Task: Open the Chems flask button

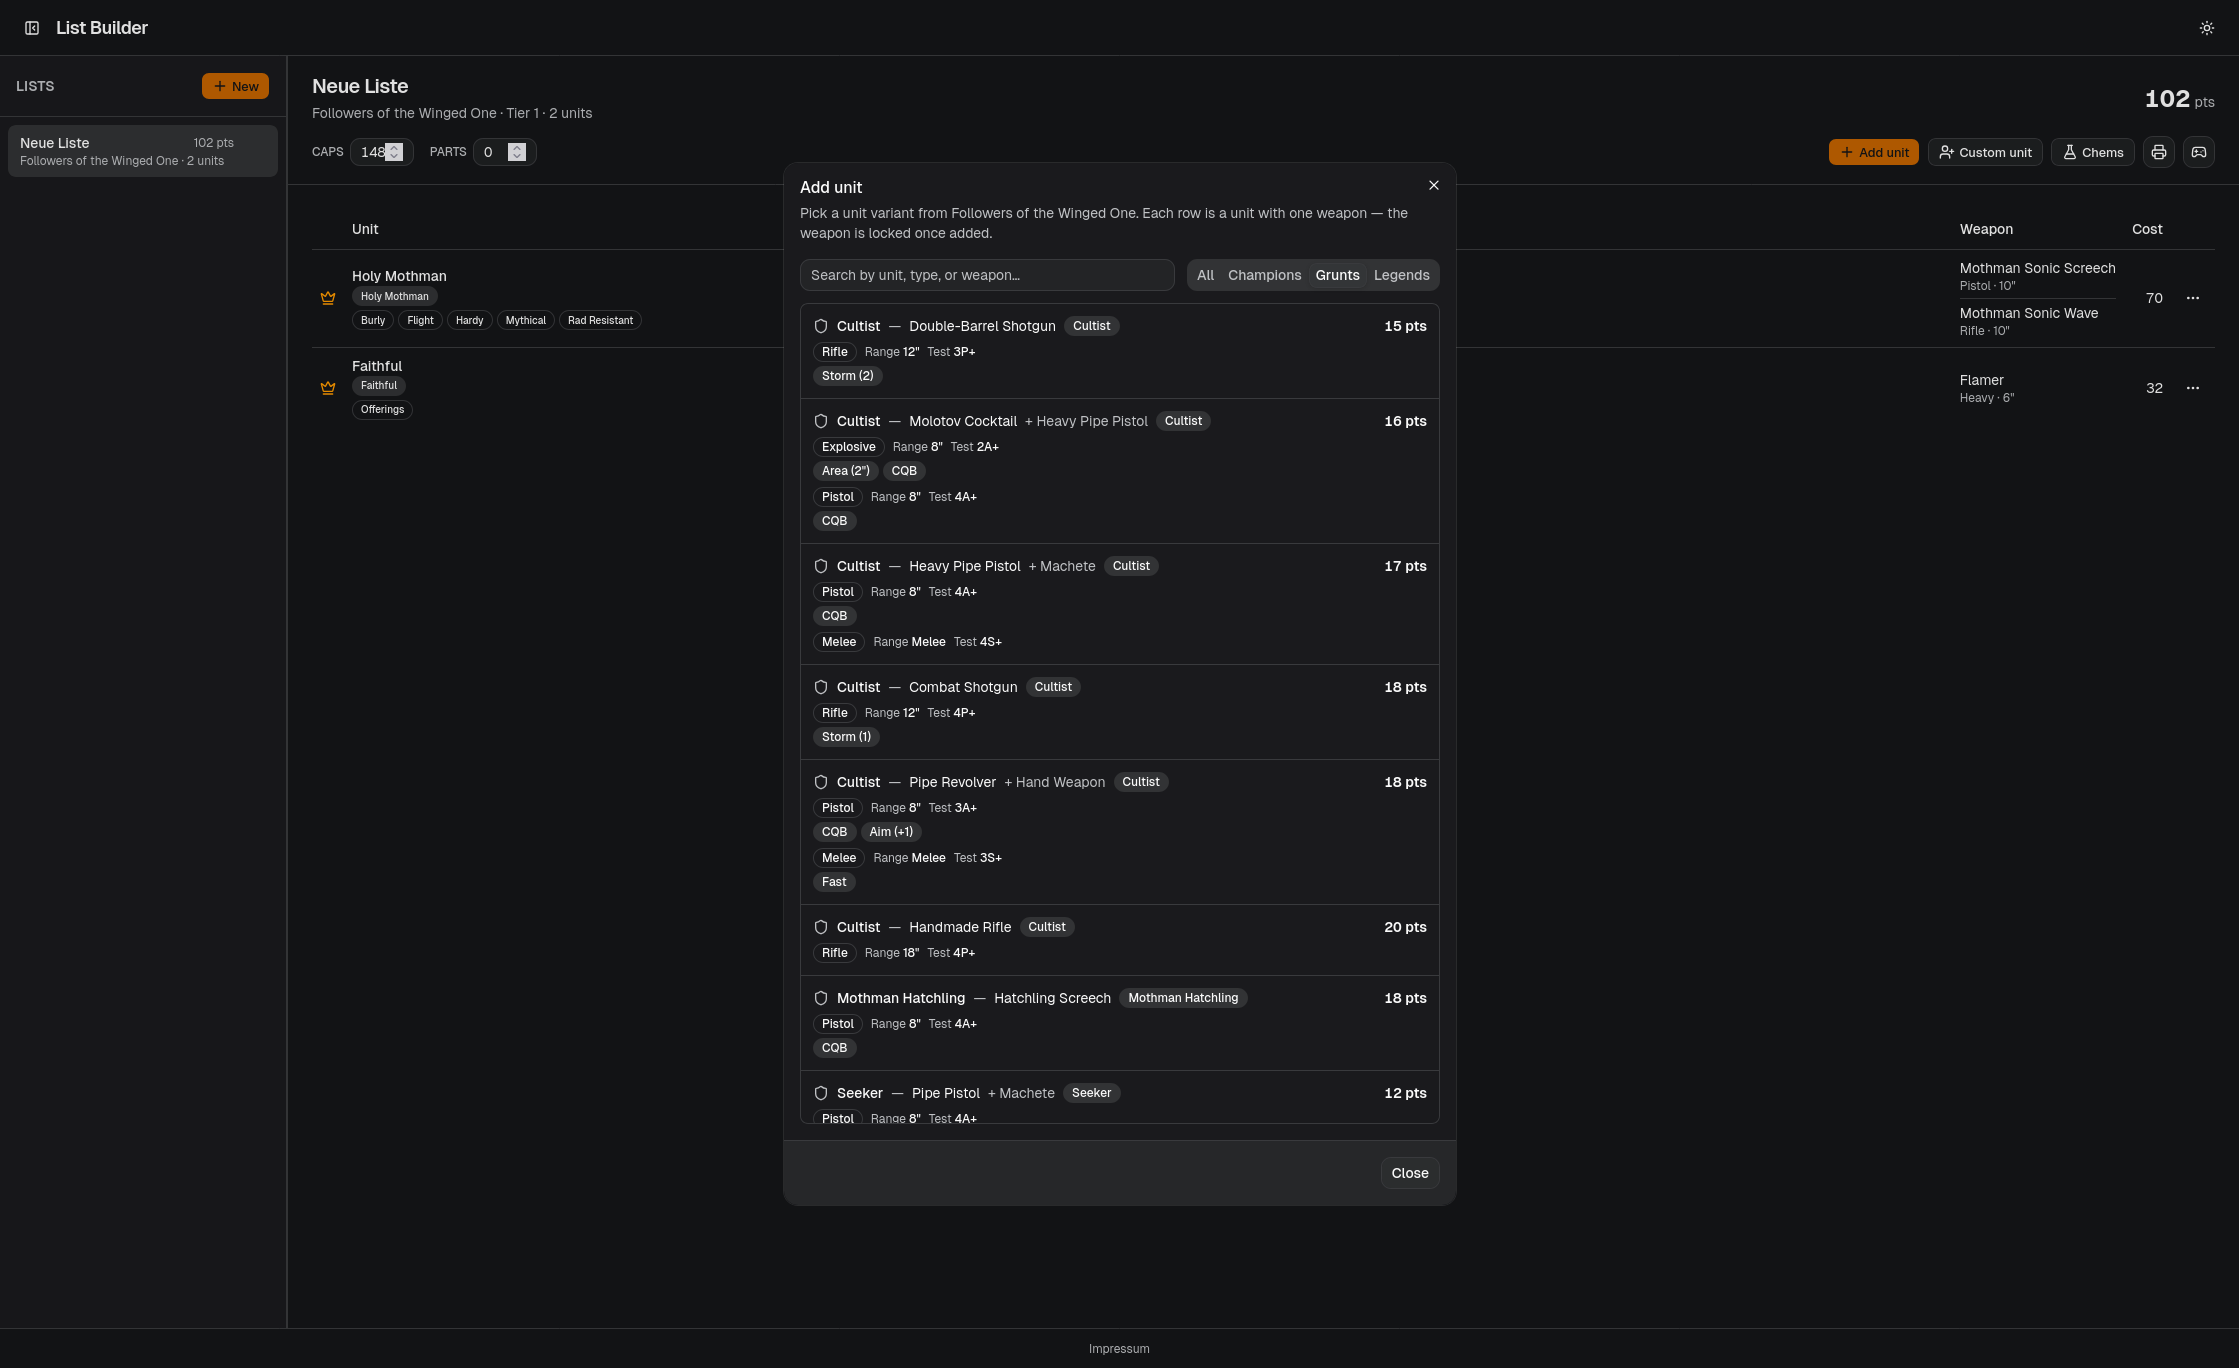Action: [2092, 152]
